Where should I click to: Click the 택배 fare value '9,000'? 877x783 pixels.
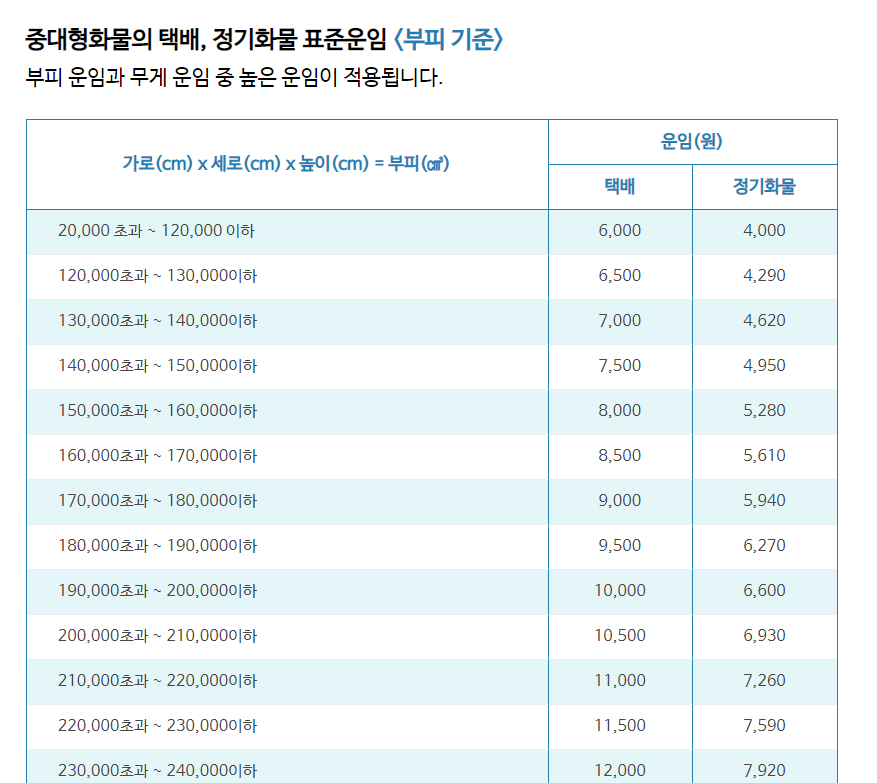[x=620, y=501]
